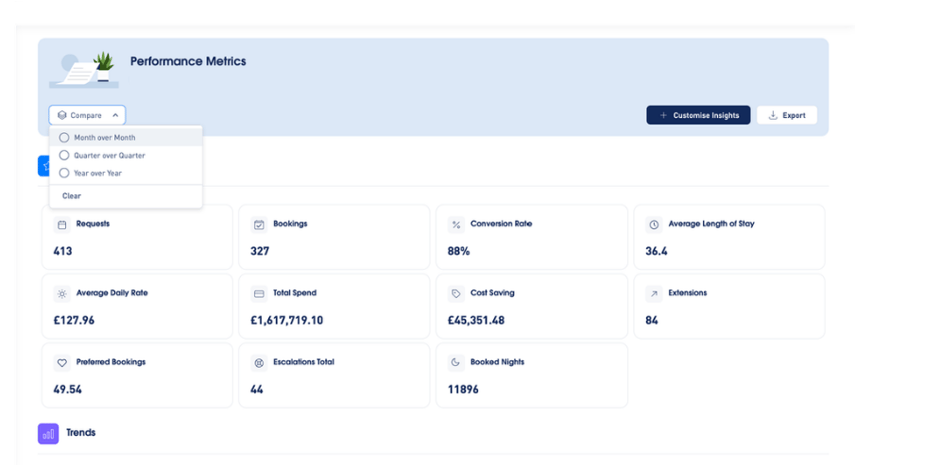Clear the compare selection

(x=71, y=196)
